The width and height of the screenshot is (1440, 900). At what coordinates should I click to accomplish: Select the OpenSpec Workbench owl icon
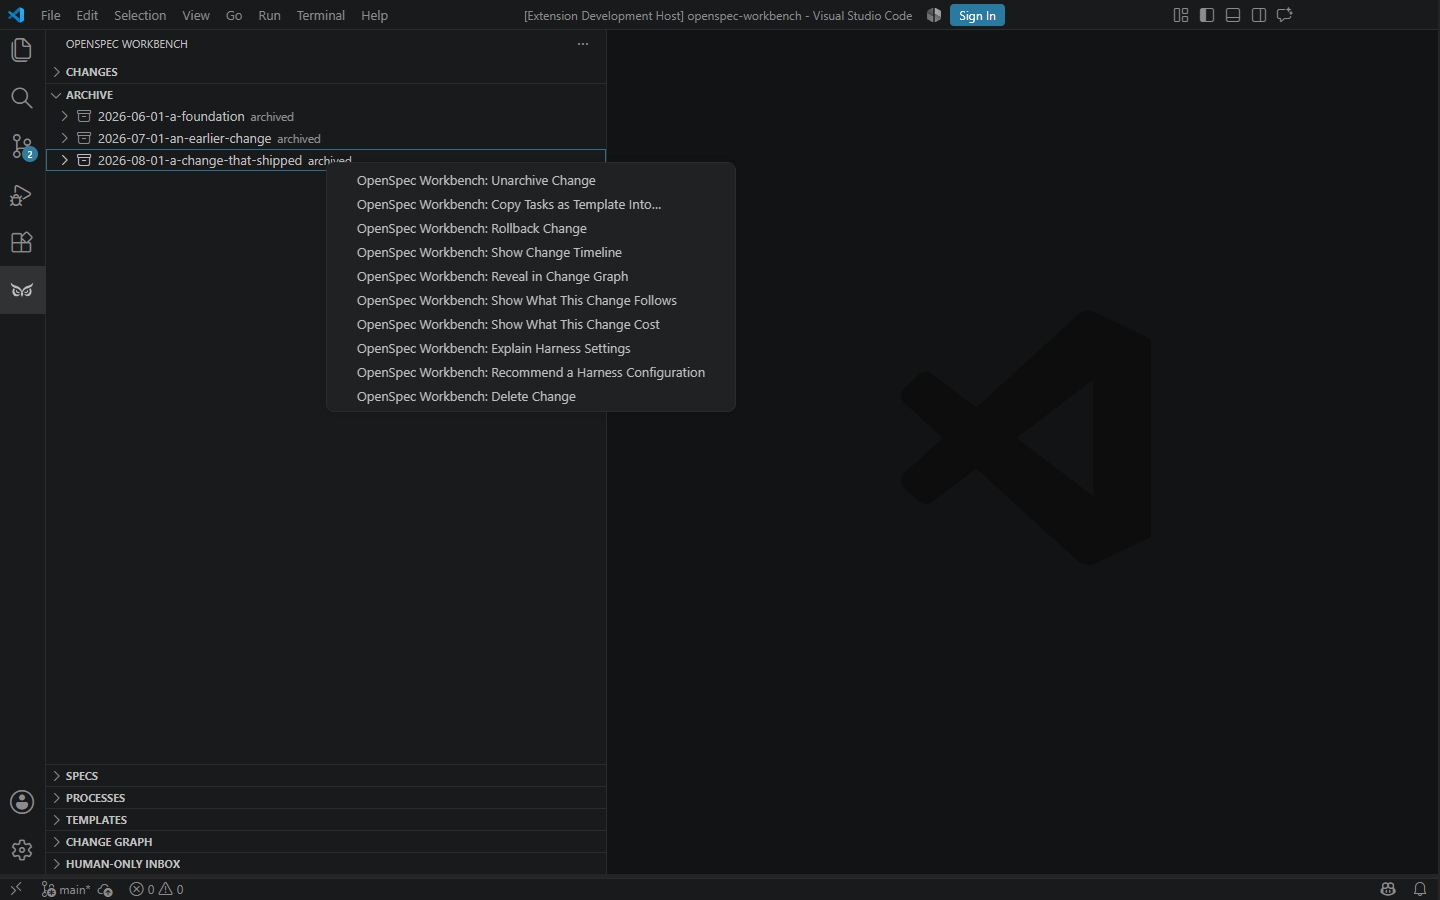tap(22, 290)
